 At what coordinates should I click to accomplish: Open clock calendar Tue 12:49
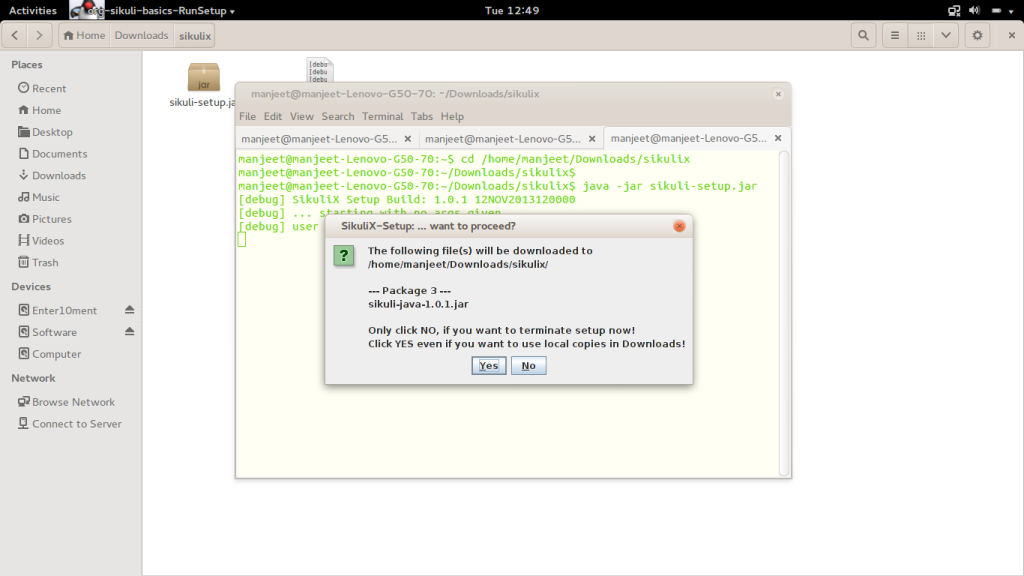click(512, 10)
